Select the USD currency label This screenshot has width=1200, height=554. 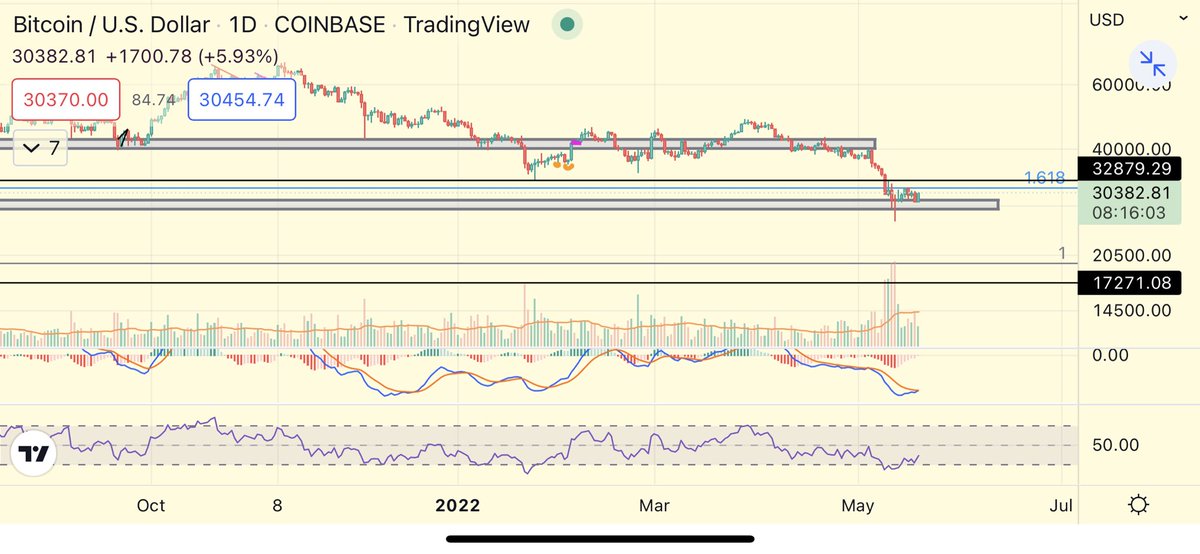point(1107,19)
